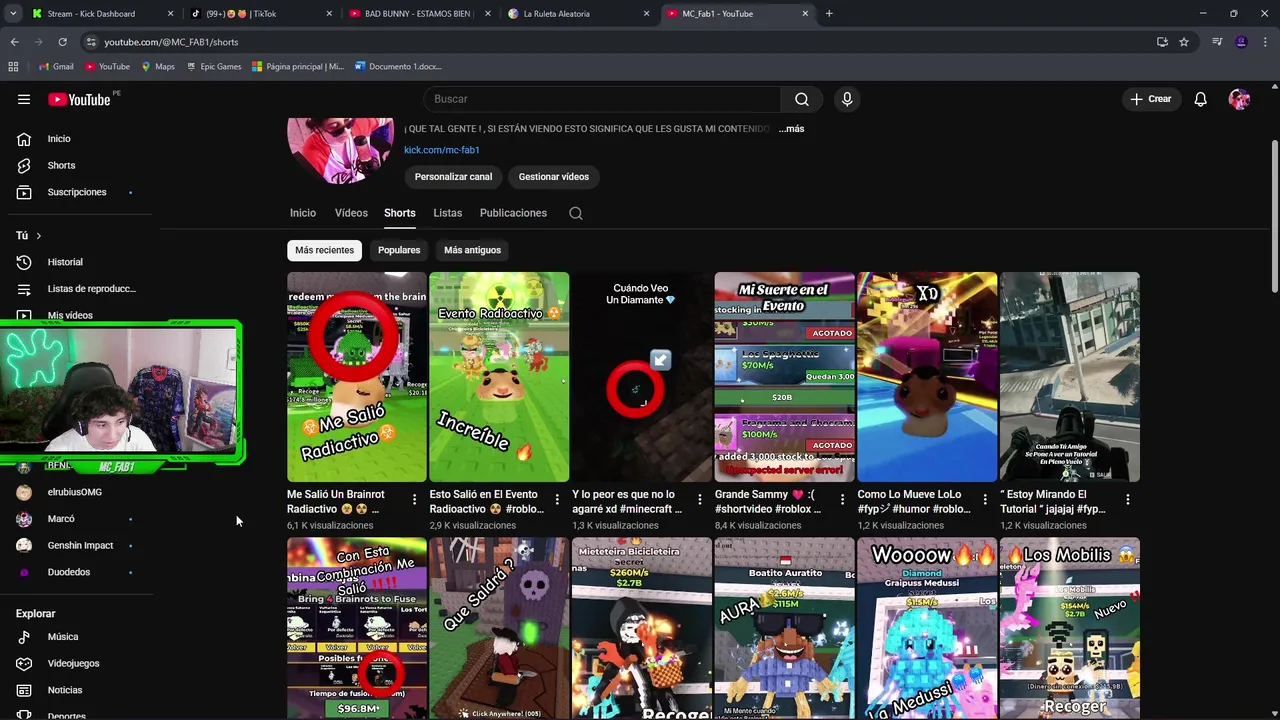The image size is (1280, 720).
Task: Open options for 'Estoy Mirando El Tutorial' short
Action: (x=1128, y=499)
